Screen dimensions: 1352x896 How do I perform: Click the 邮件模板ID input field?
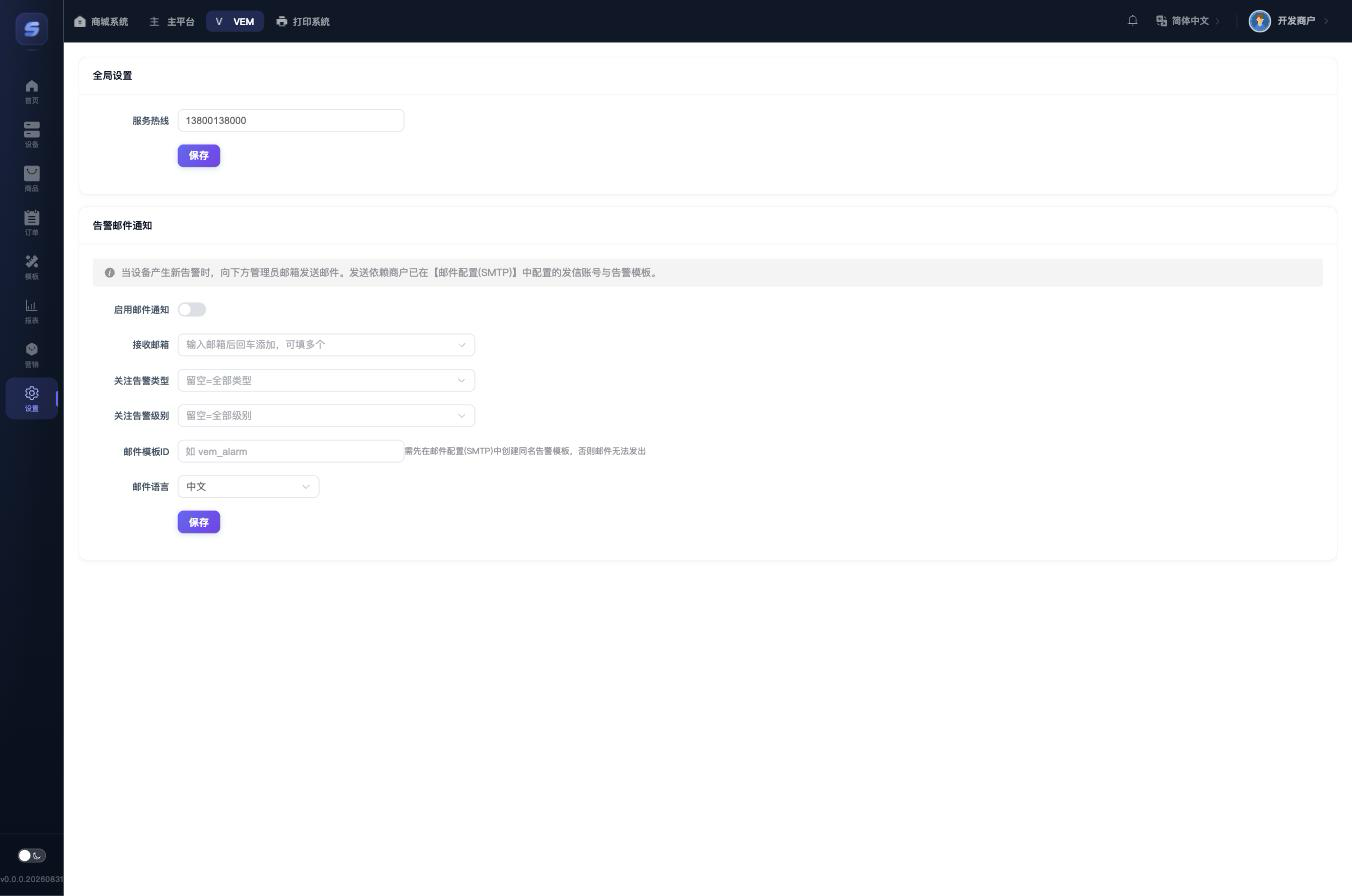pyautogui.click(x=291, y=451)
